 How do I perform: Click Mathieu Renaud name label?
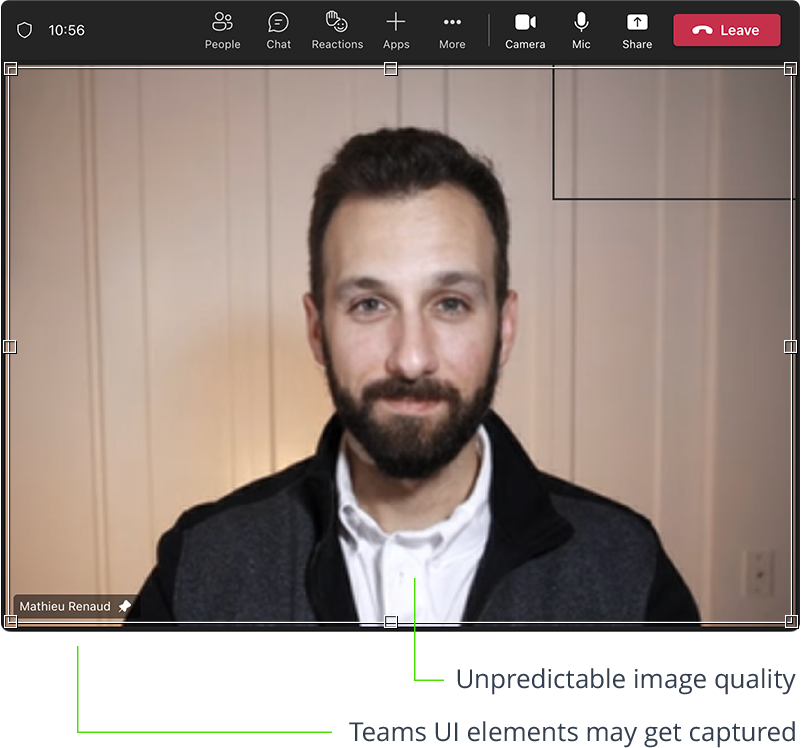65,606
